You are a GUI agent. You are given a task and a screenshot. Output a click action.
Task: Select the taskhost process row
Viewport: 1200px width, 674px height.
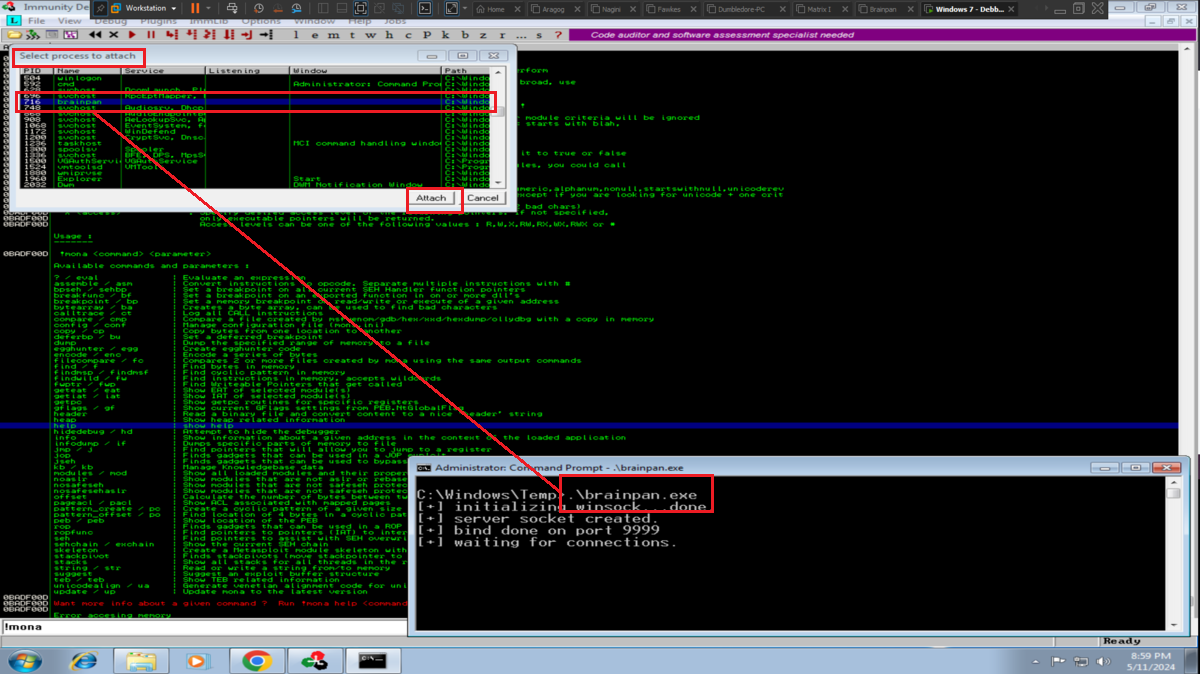[x=256, y=143]
